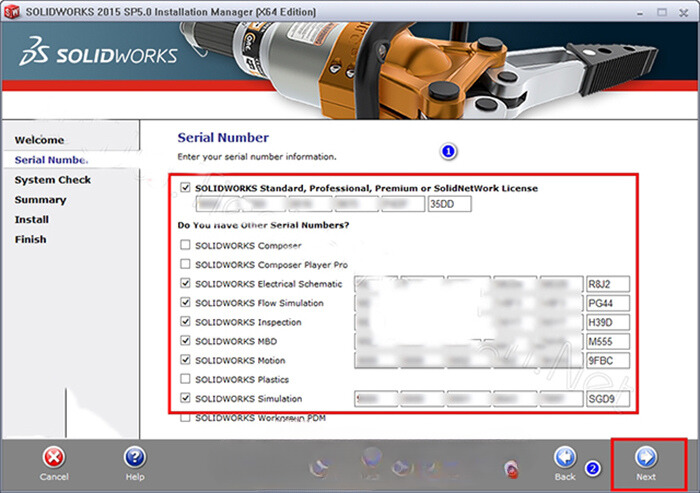Open the Help question mark icon
Screen dimensions: 700x493
point(135,457)
